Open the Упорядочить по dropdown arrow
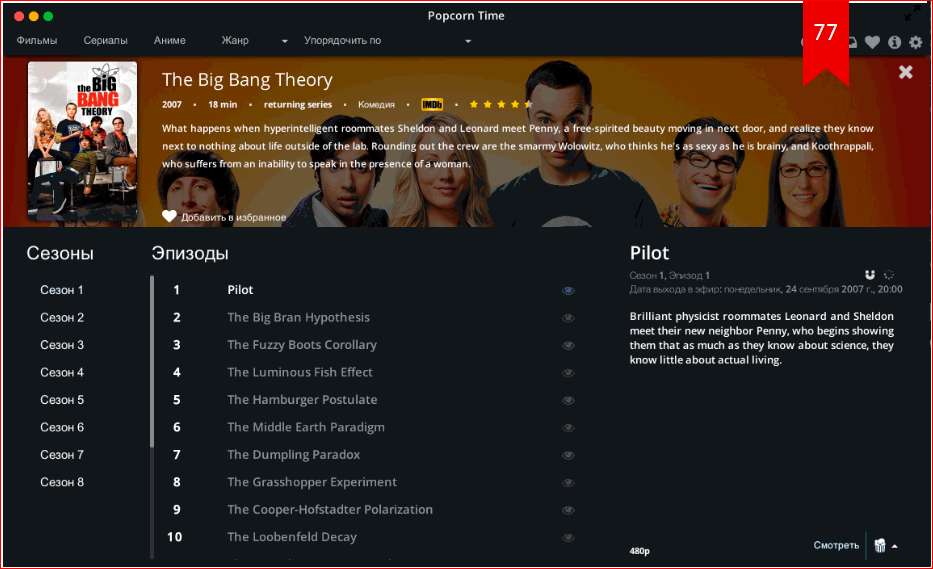Image resolution: width=933 pixels, height=569 pixels. click(x=468, y=41)
